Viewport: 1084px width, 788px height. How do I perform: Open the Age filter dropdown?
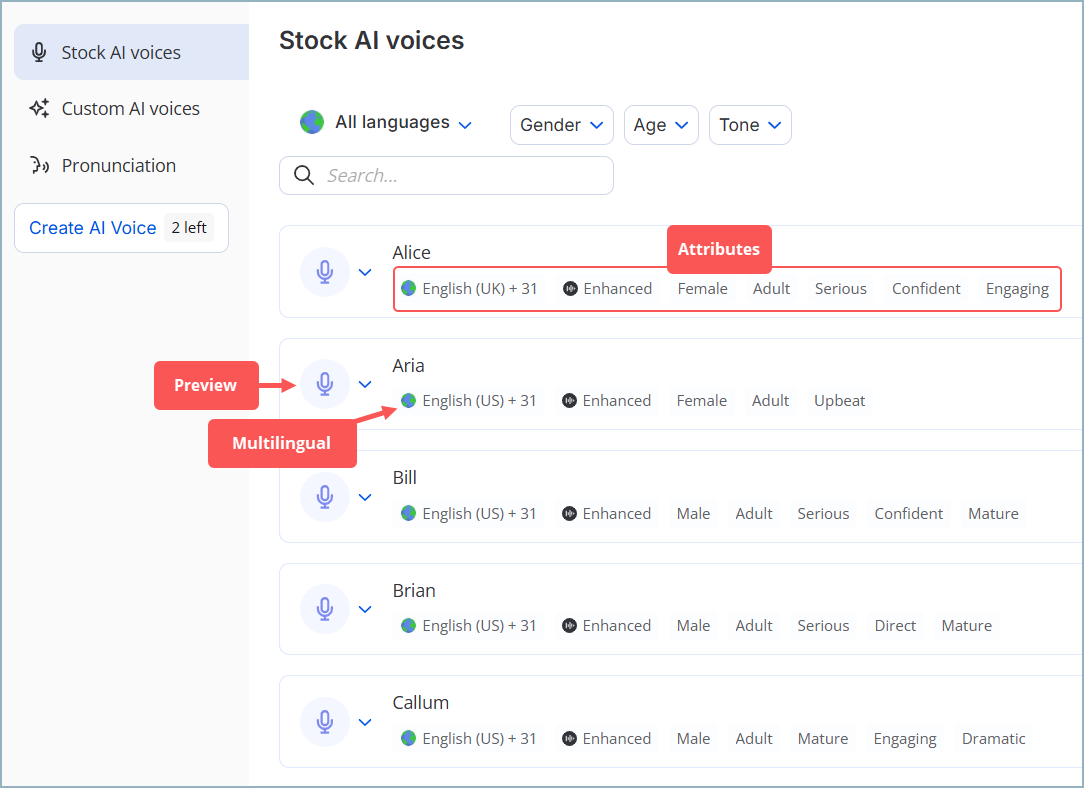660,125
